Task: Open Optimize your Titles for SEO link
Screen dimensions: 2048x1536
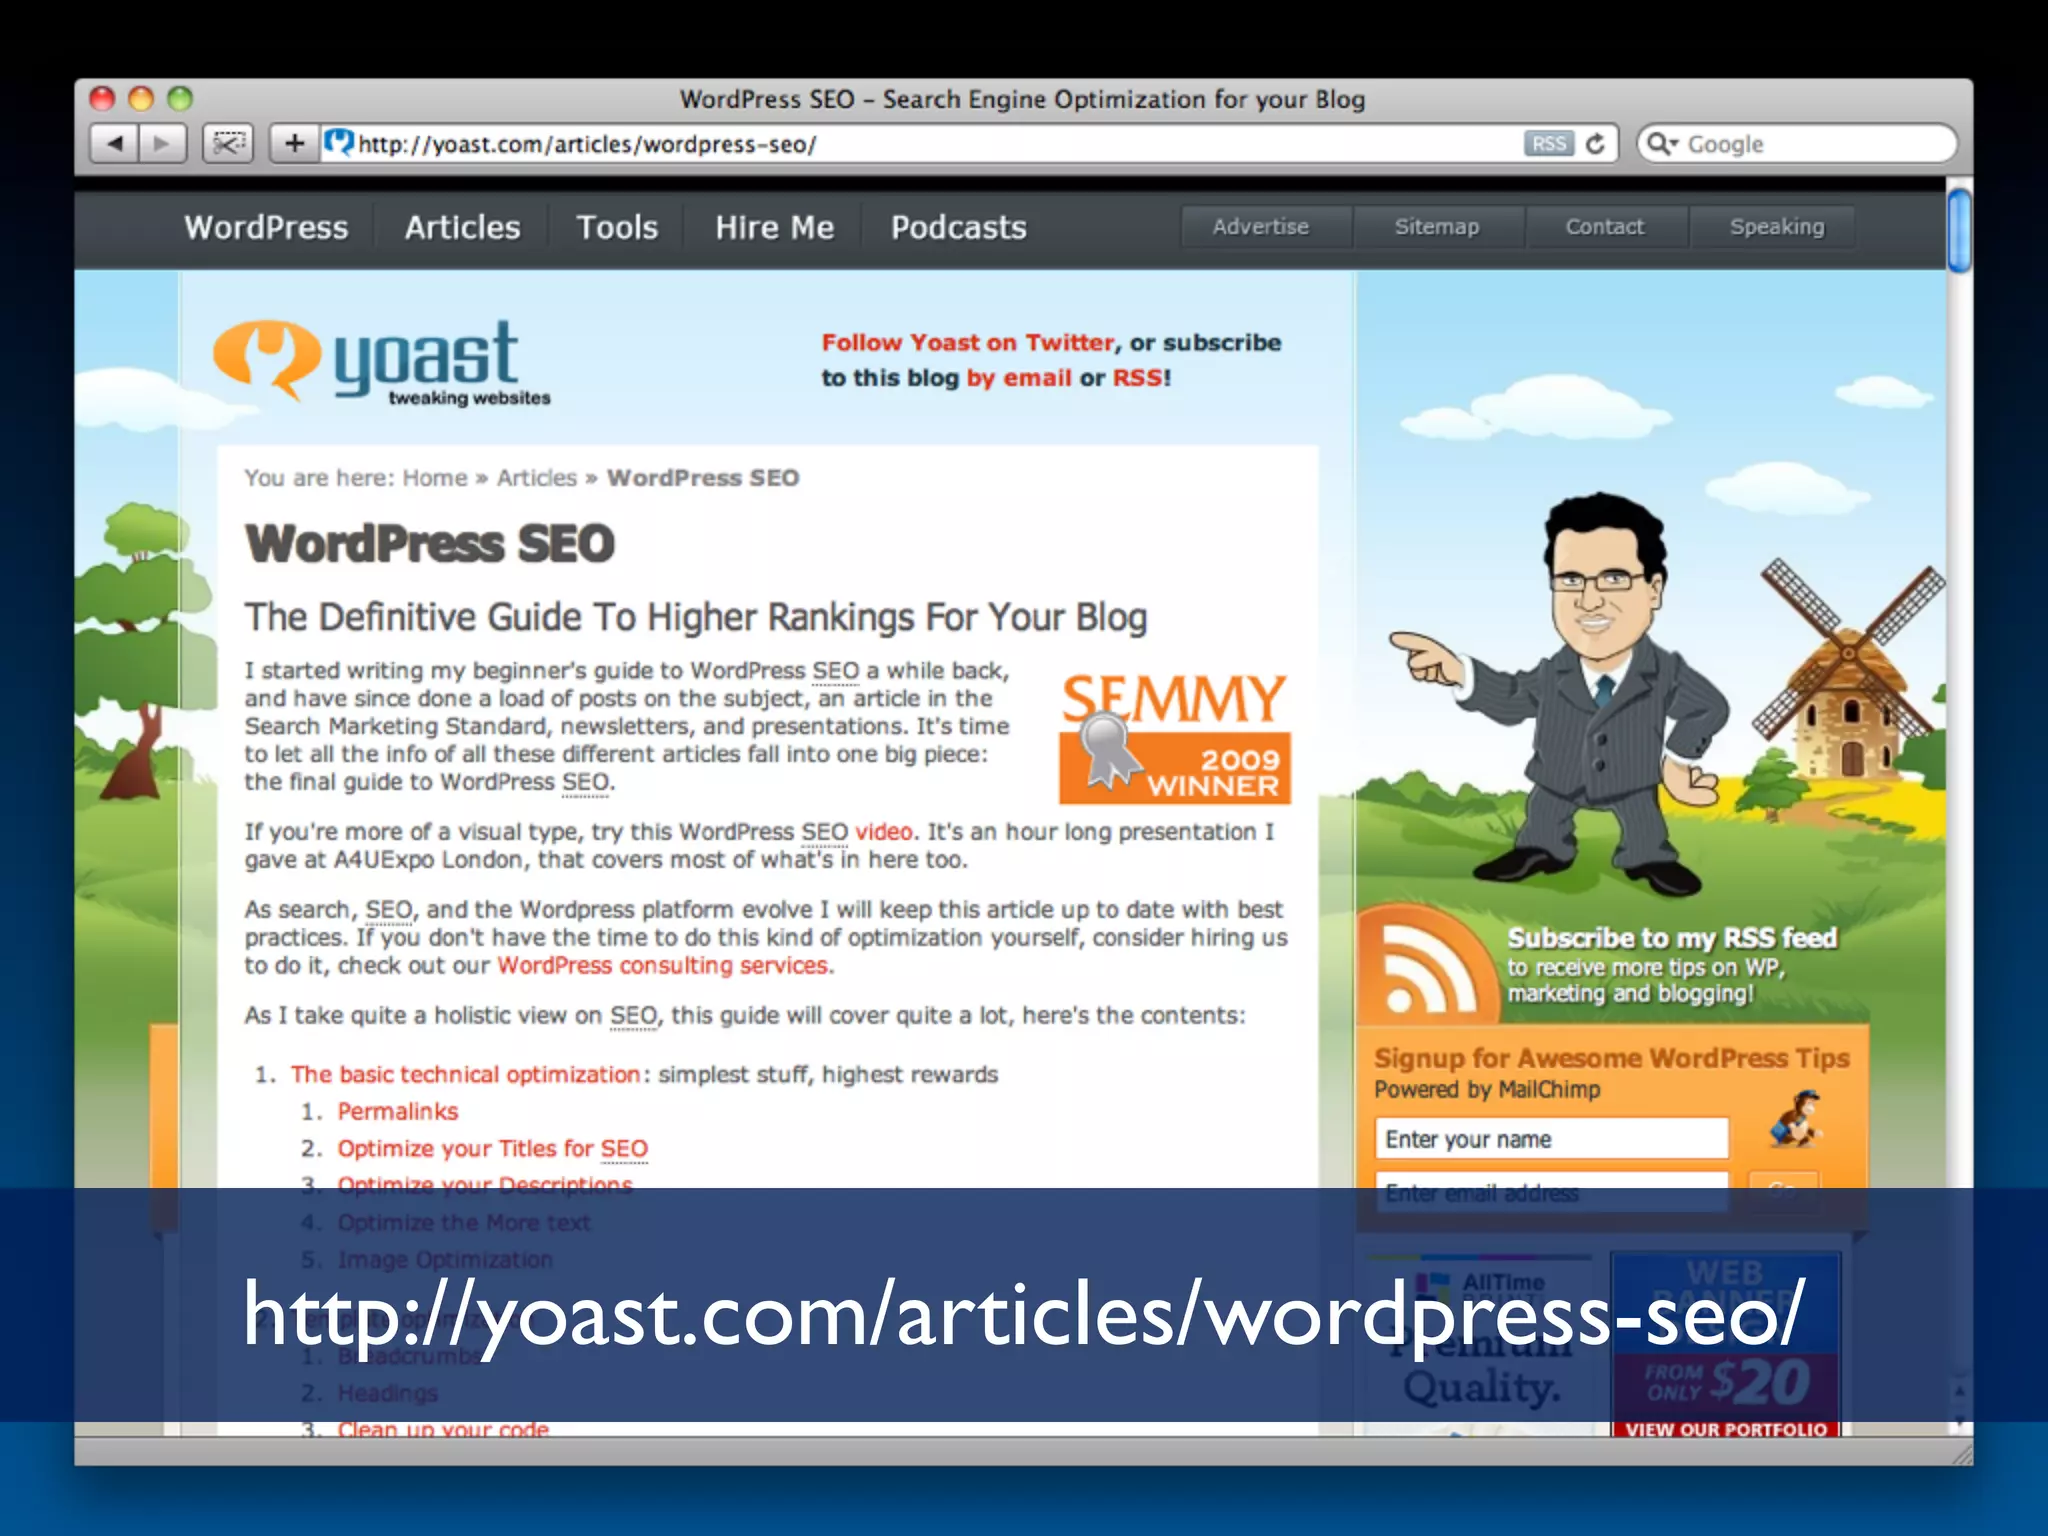Action: point(493,1149)
